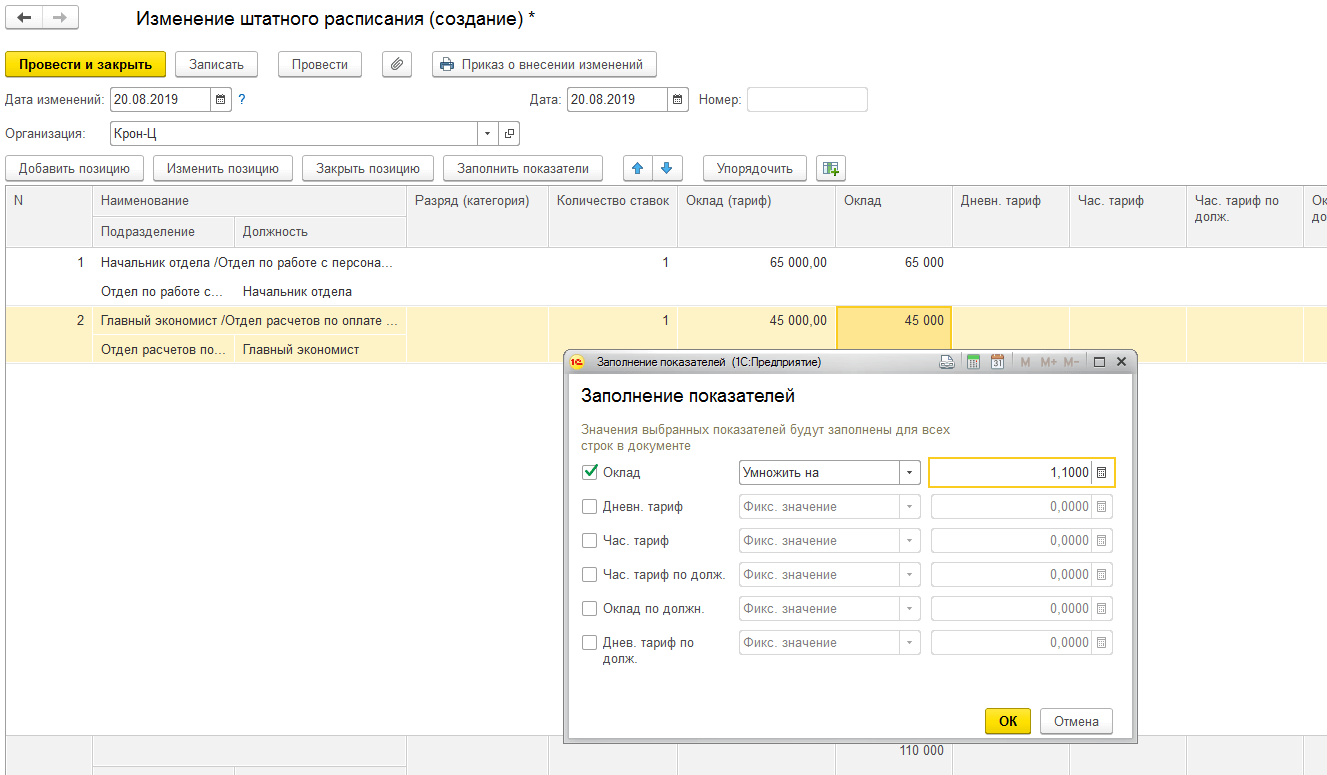1327x775 pixels.
Task: Open calculator icon in dialog title bar
Action: click(973, 362)
